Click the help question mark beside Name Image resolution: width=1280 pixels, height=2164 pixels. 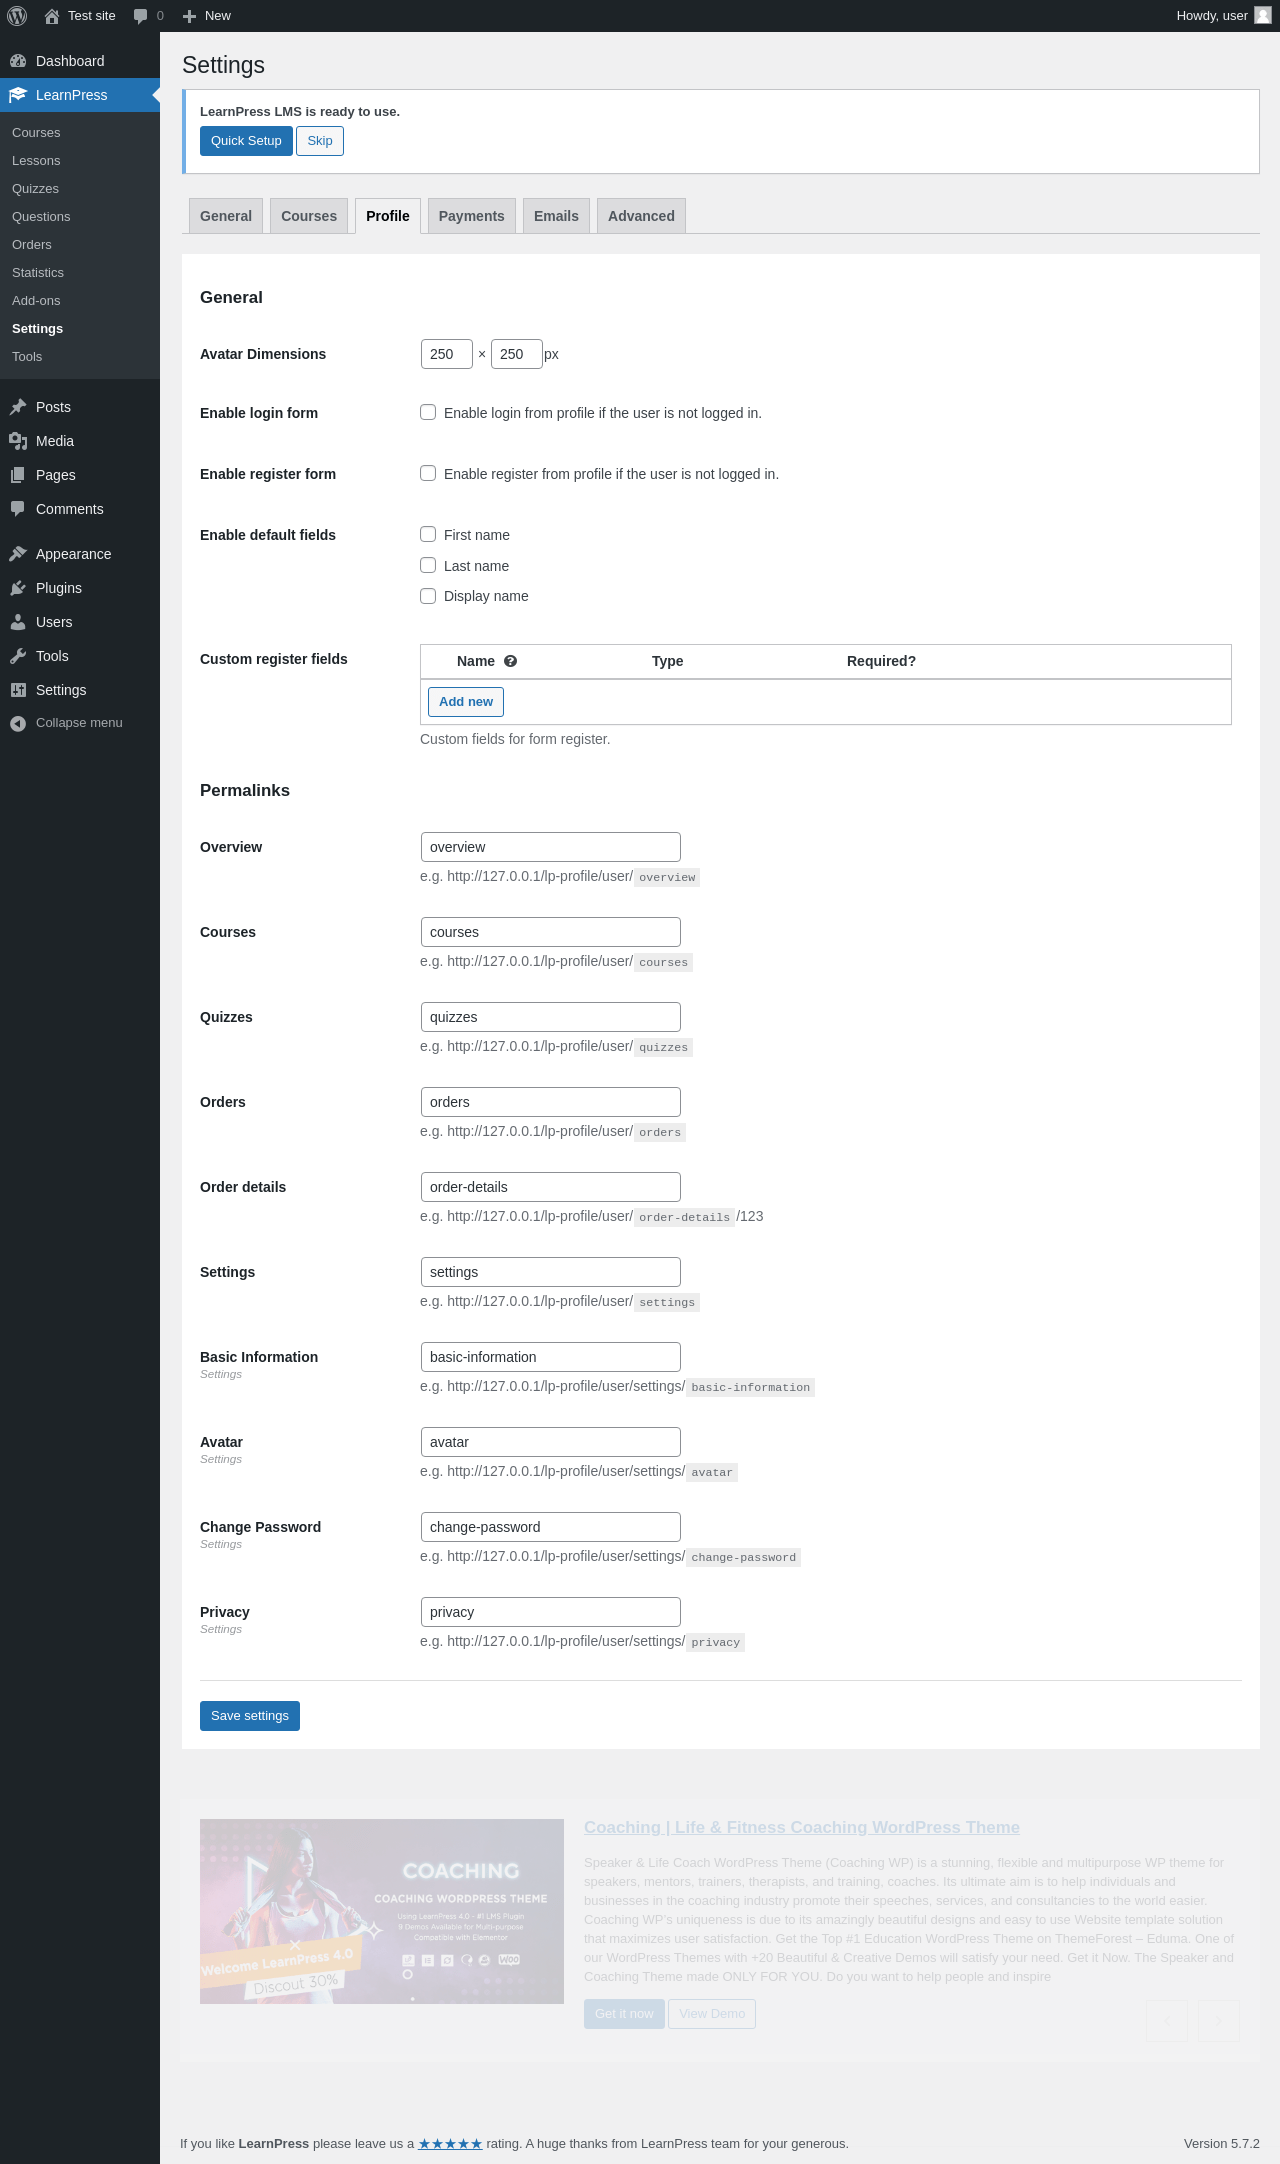pyautogui.click(x=510, y=661)
